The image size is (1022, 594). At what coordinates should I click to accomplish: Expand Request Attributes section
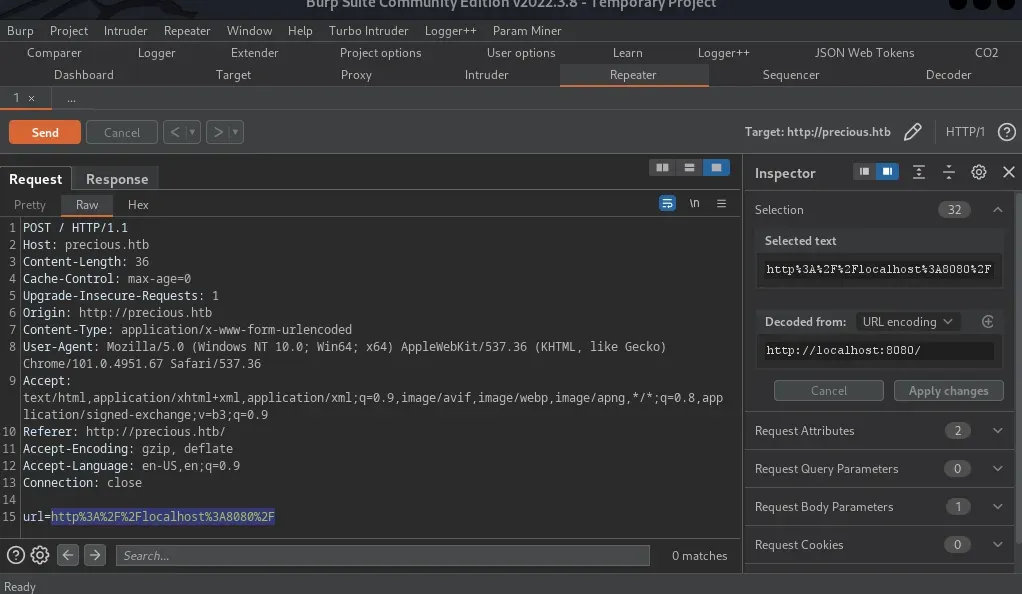[x=997, y=431]
